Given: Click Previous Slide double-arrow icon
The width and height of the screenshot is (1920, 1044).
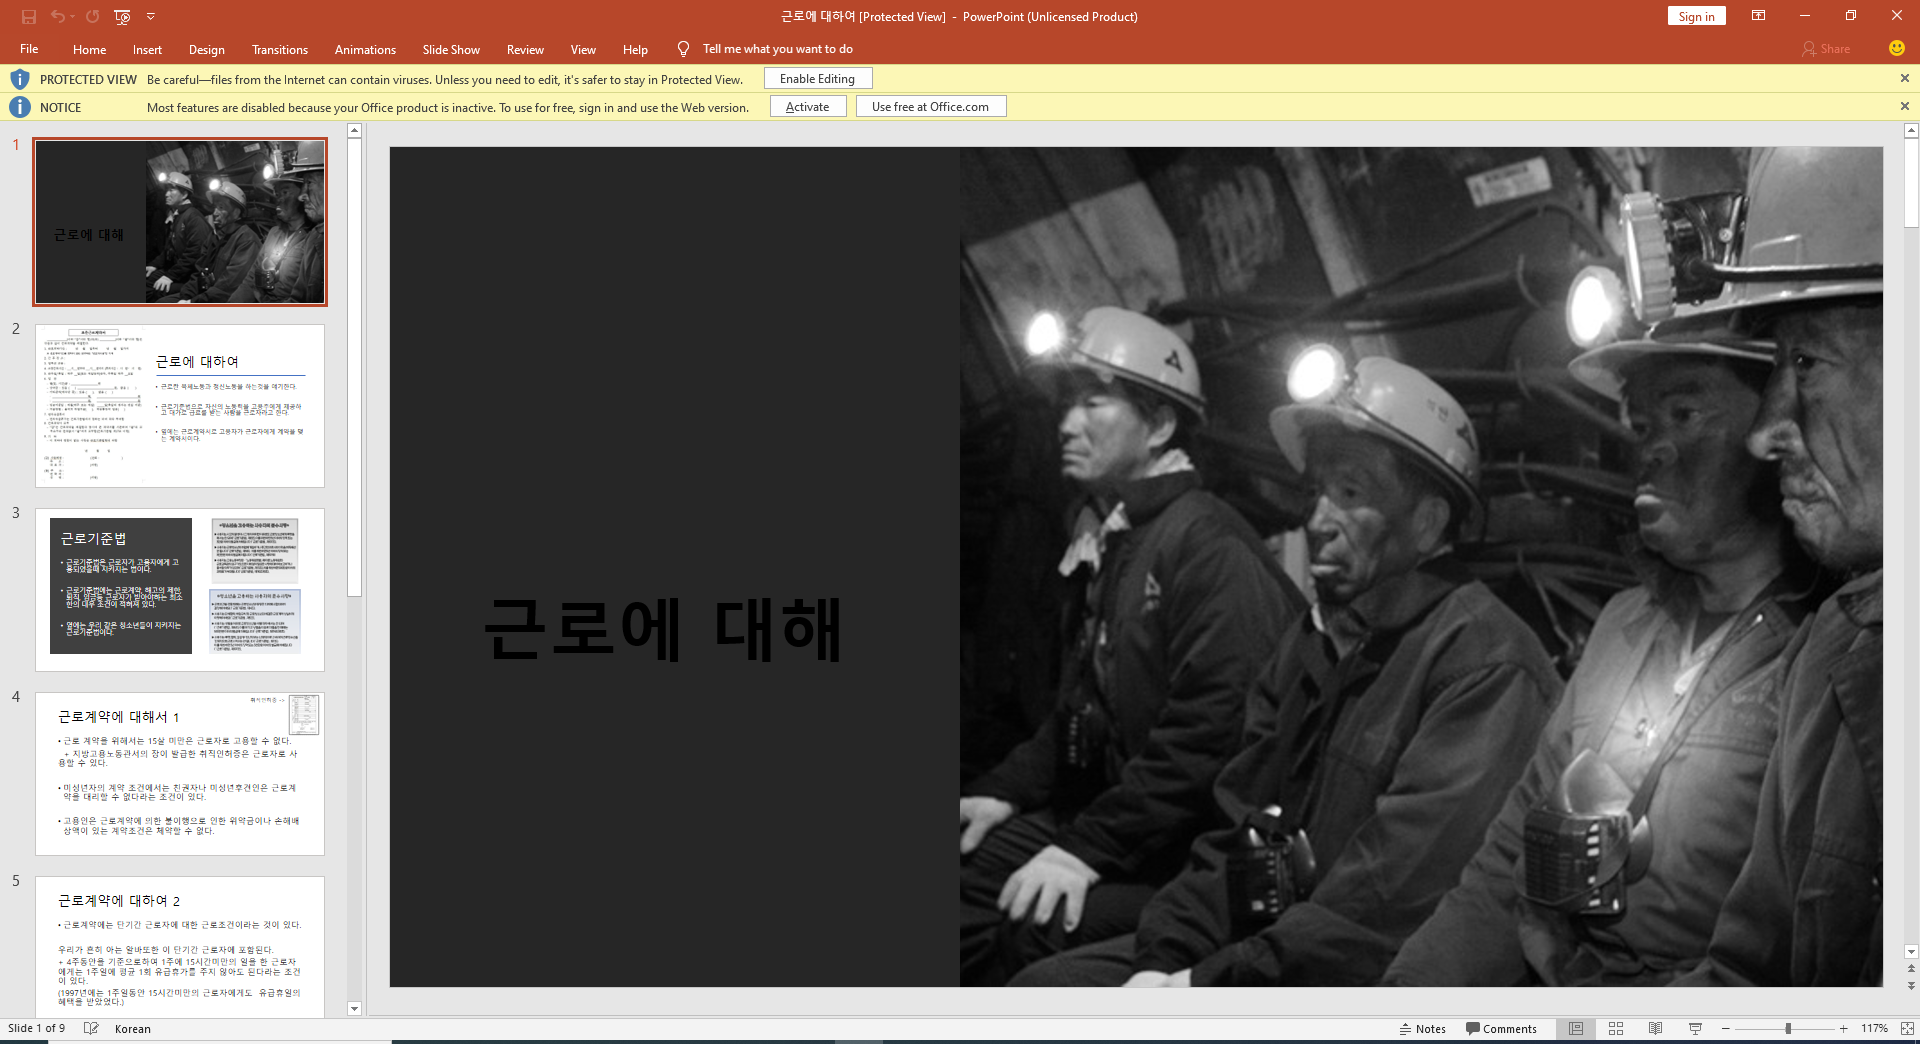Looking at the screenshot, I should pyautogui.click(x=1911, y=968).
